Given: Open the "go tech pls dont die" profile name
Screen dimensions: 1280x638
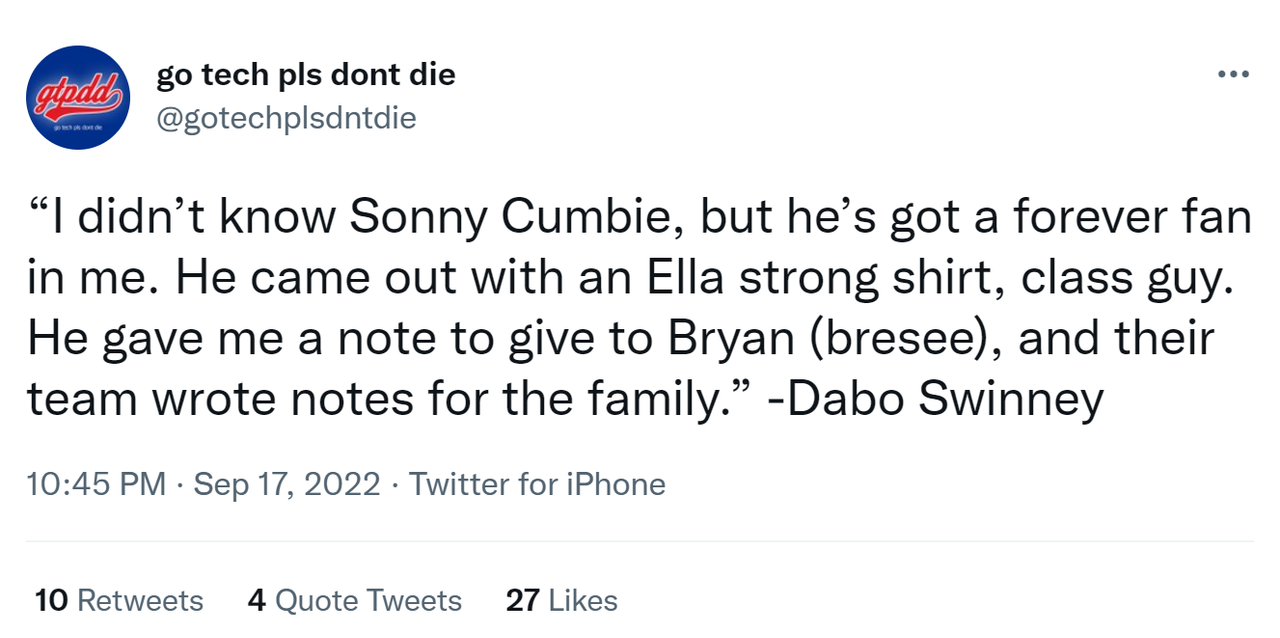Looking at the screenshot, I should tap(305, 75).
